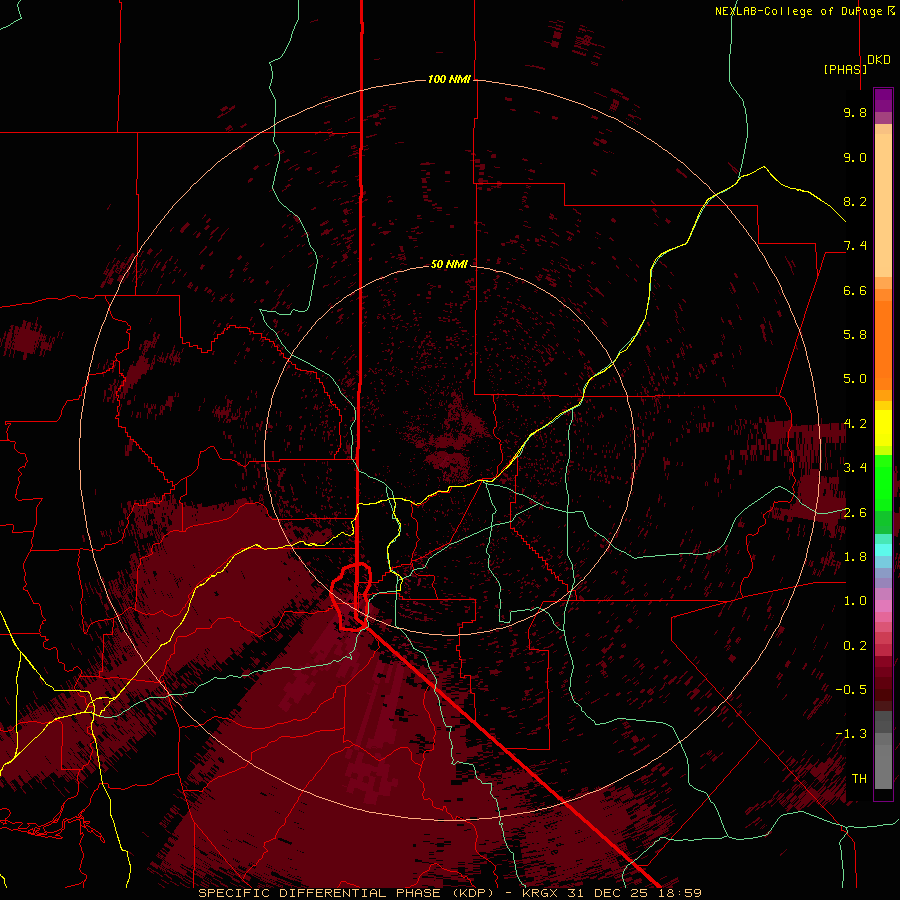Click the 1.8 value on the color scale

coord(855,557)
